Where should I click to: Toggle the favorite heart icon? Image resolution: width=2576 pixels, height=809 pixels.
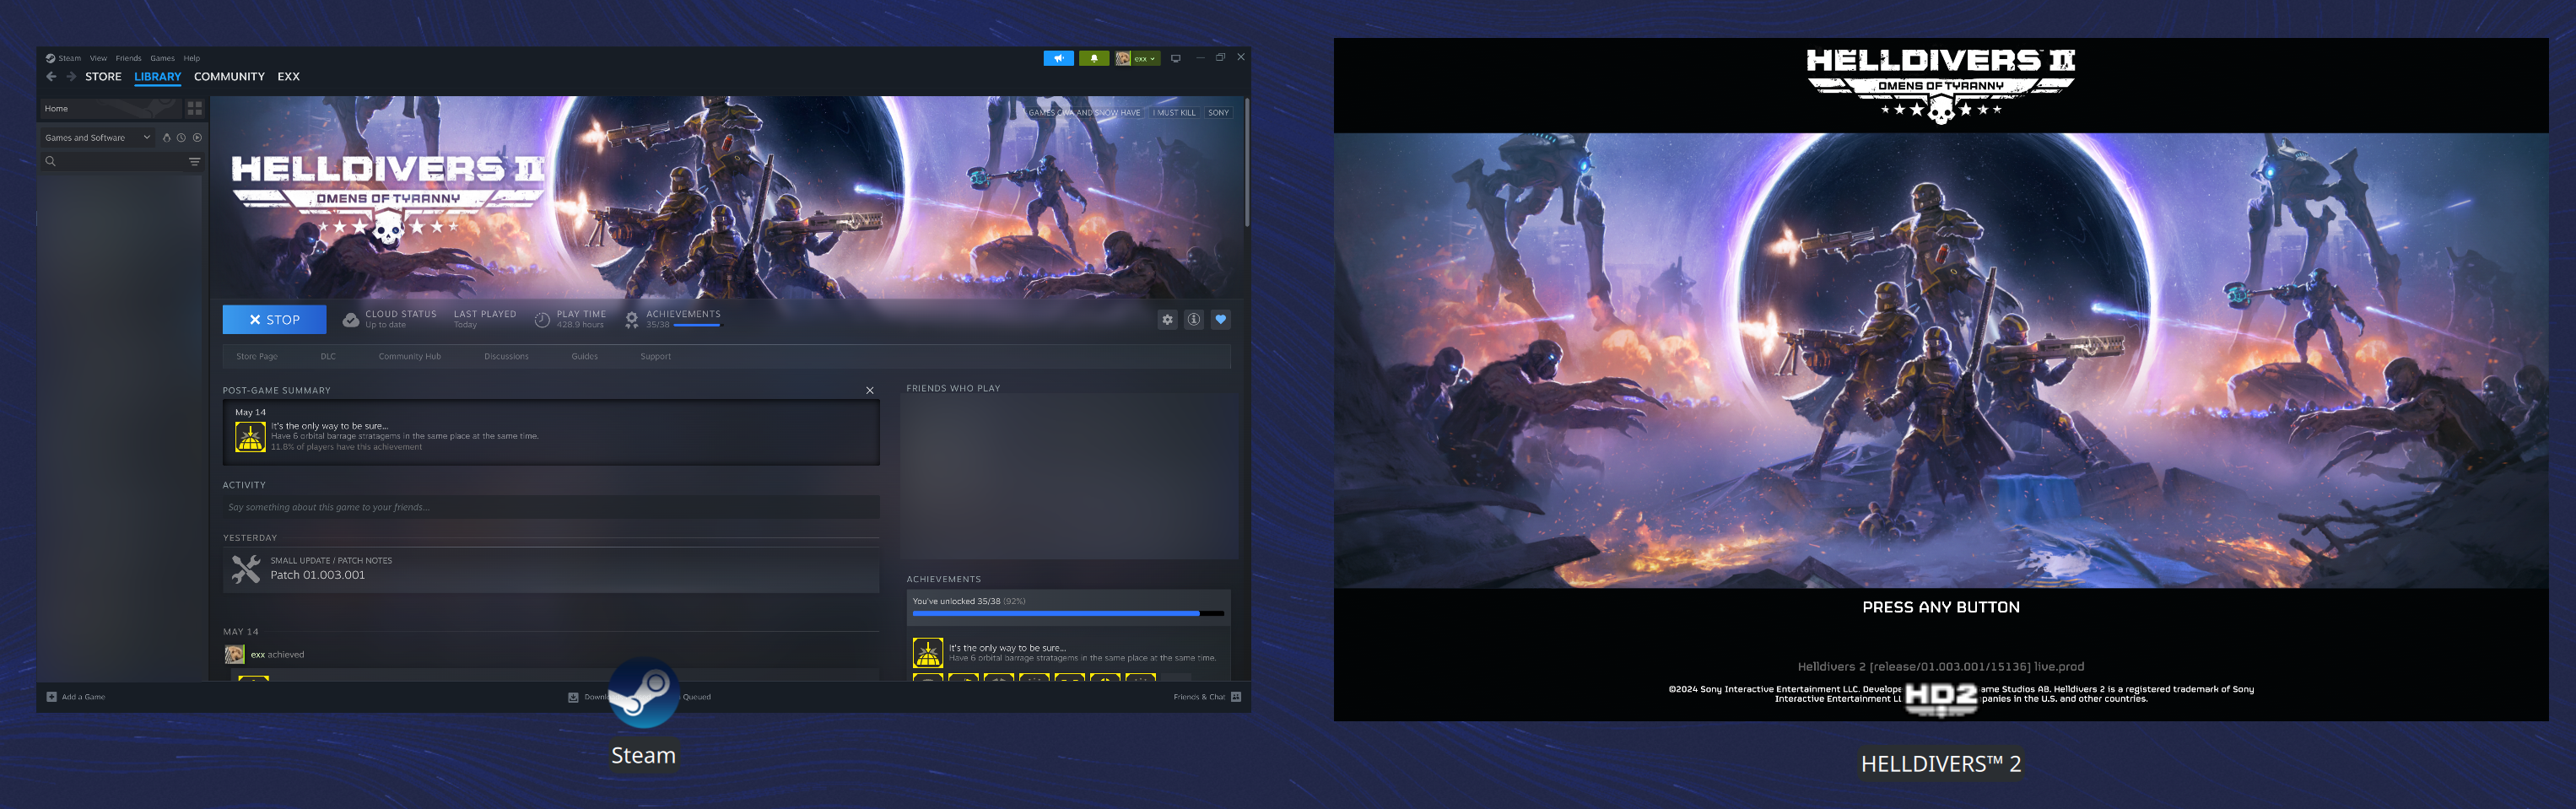[1221, 320]
